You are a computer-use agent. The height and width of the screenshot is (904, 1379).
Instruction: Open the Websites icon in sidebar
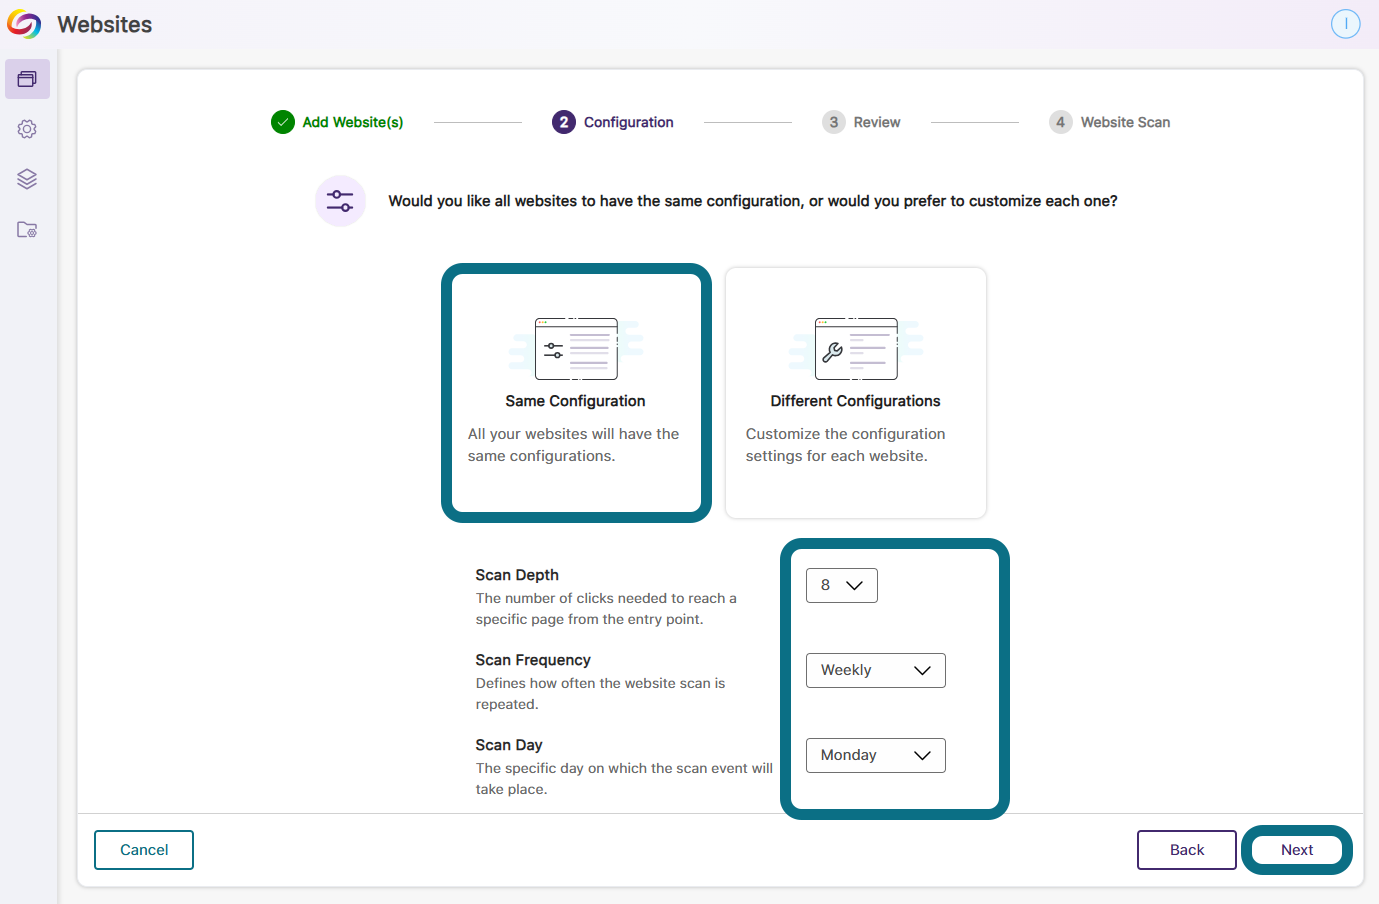coord(27,79)
